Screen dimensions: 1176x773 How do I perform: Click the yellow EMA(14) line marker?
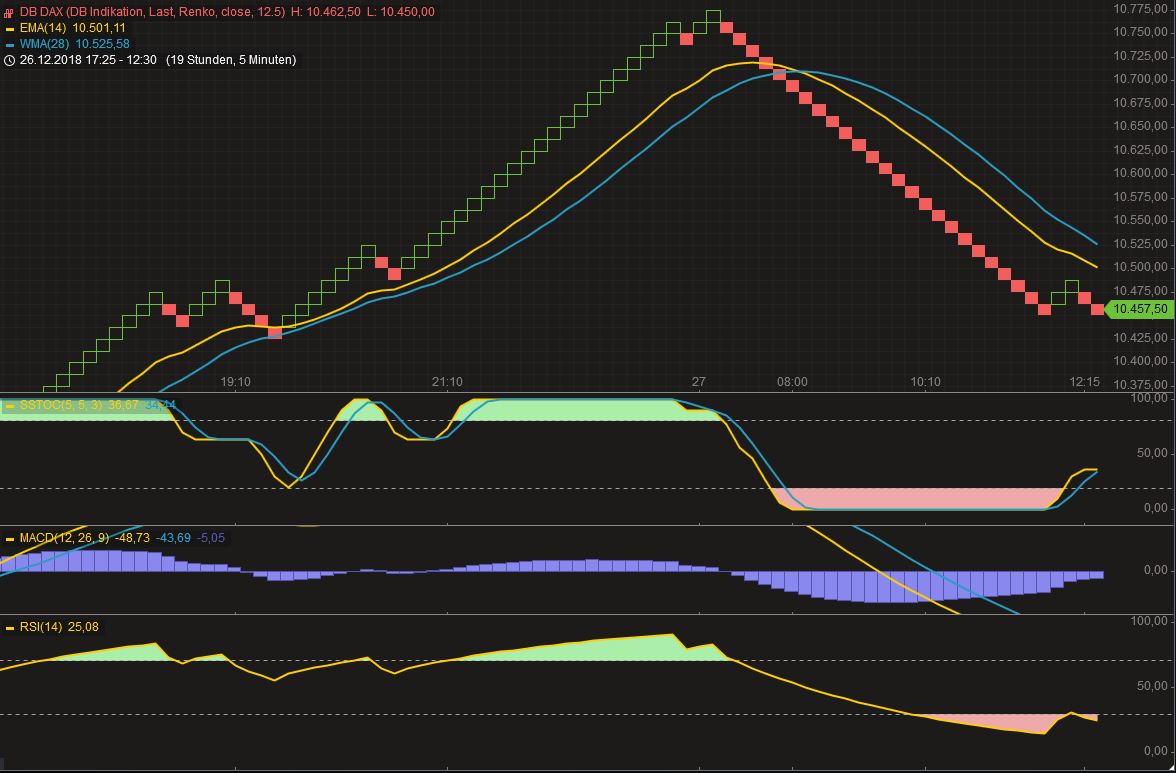pos(9,28)
